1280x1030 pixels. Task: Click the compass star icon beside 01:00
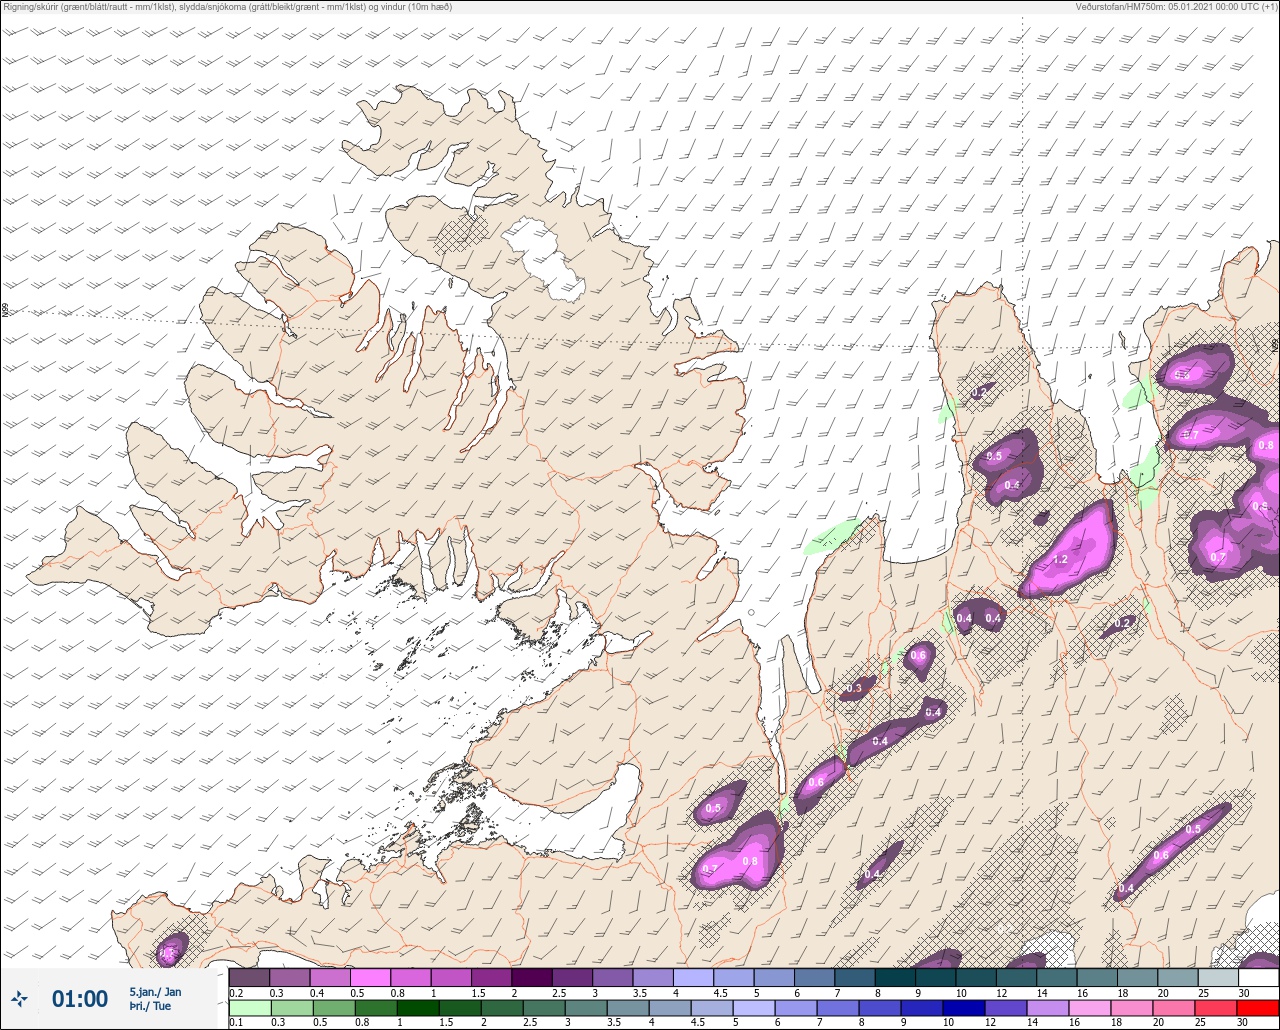point(19,998)
